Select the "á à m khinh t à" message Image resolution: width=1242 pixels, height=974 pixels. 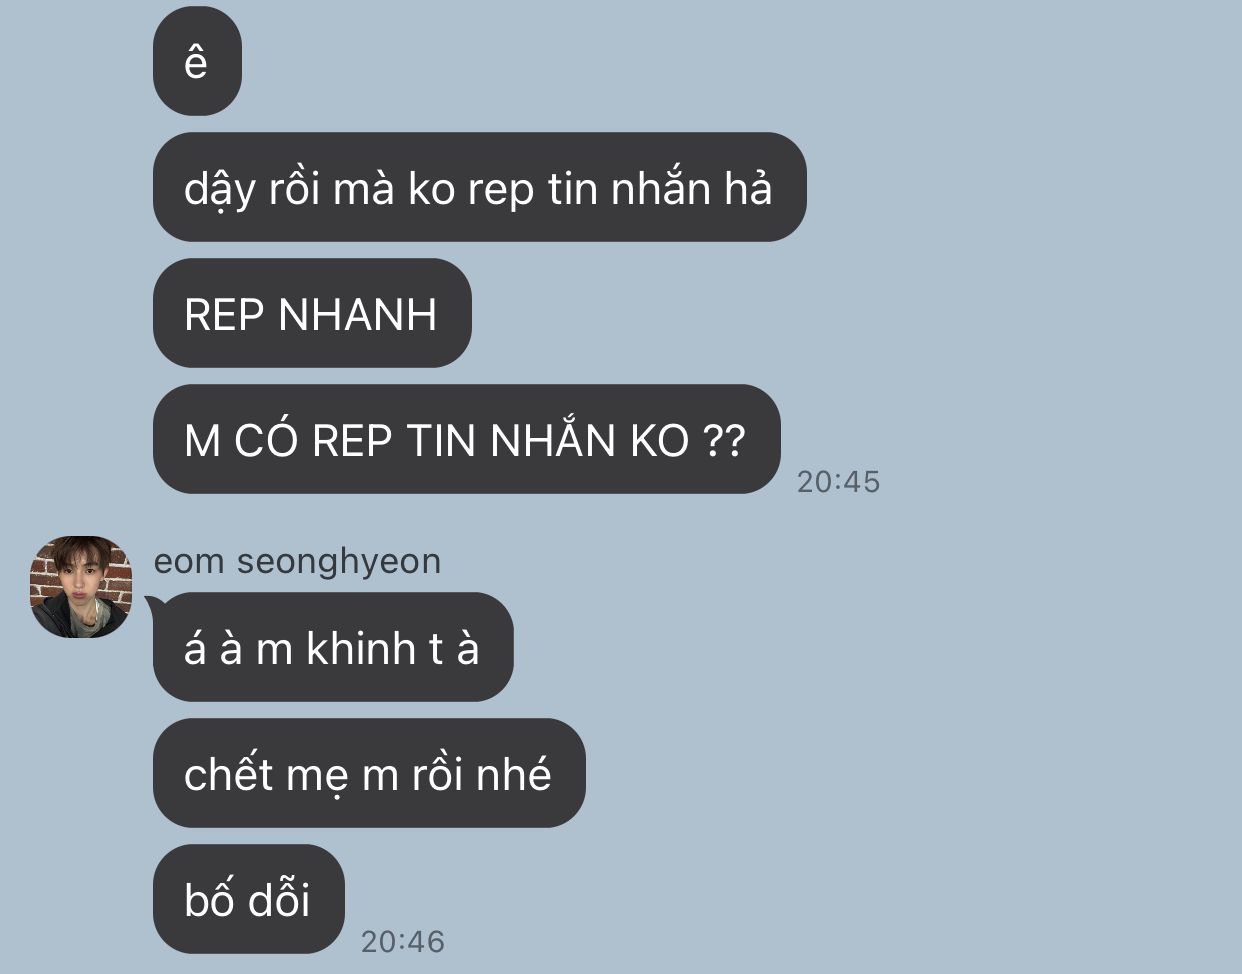(333, 647)
